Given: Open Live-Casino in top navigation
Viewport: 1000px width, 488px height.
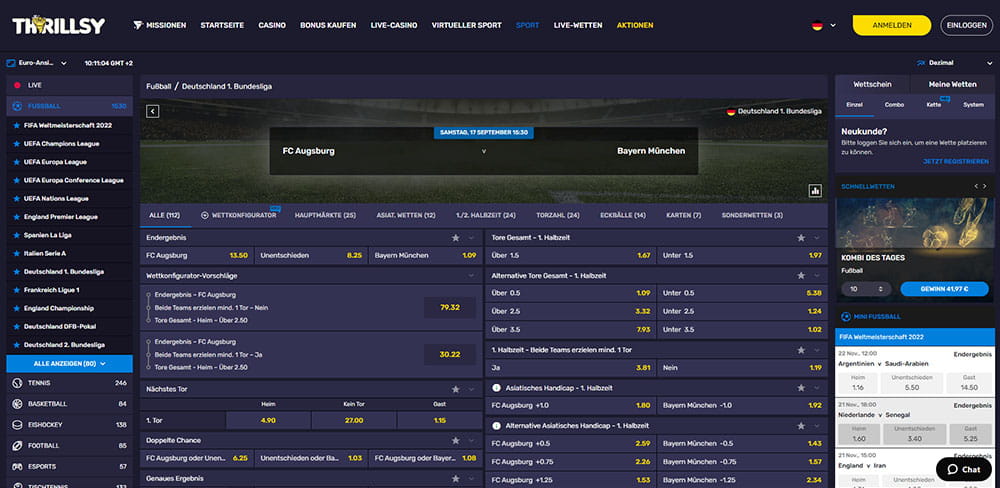Looking at the screenshot, I should tap(393, 26).
